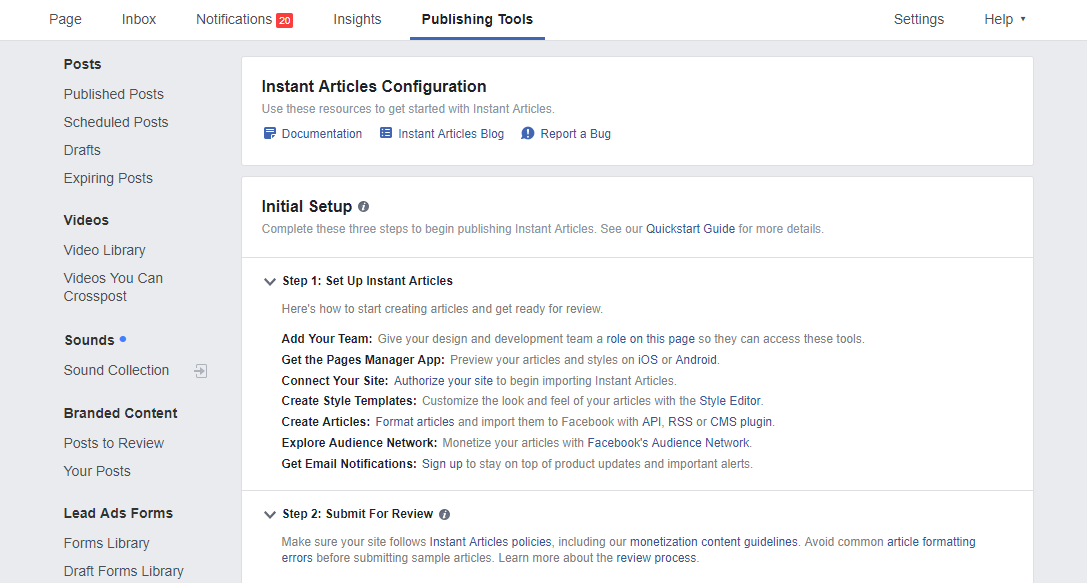Click the RSS link
Screen dimensions: 1087x583
tap(680, 421)
